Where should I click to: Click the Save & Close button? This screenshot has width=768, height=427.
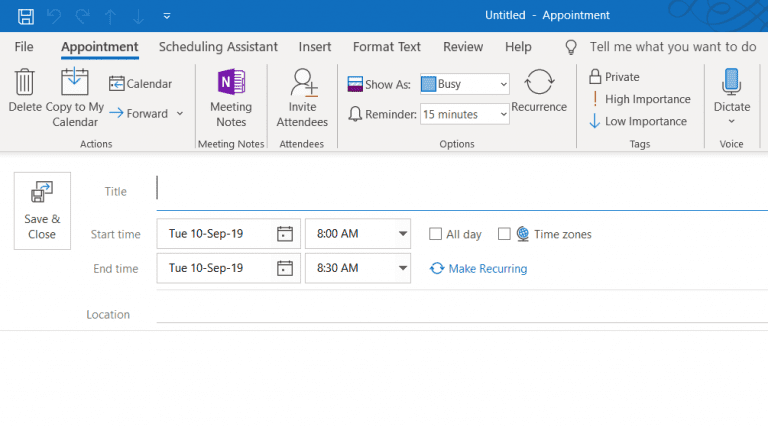click(42, 211)
